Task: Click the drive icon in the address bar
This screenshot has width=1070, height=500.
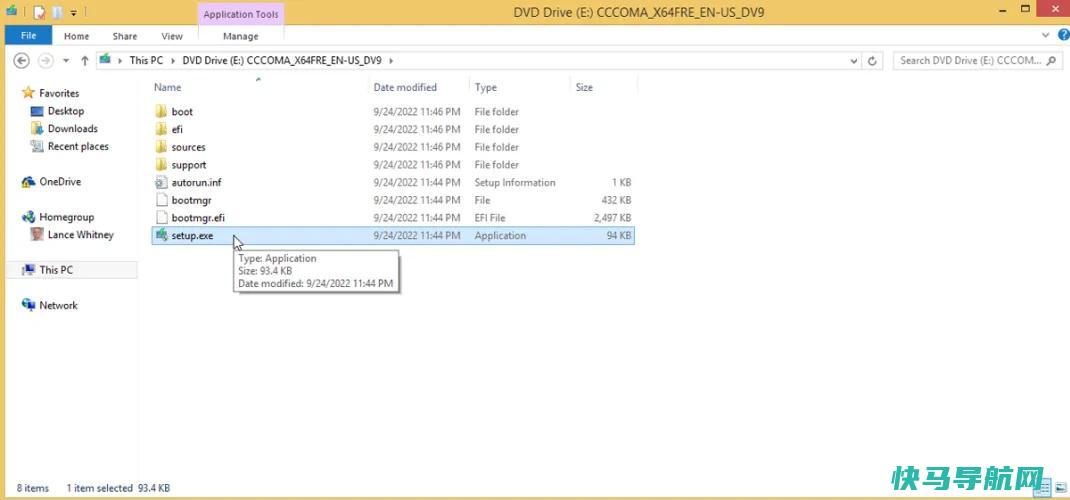Action: point(105,59)
